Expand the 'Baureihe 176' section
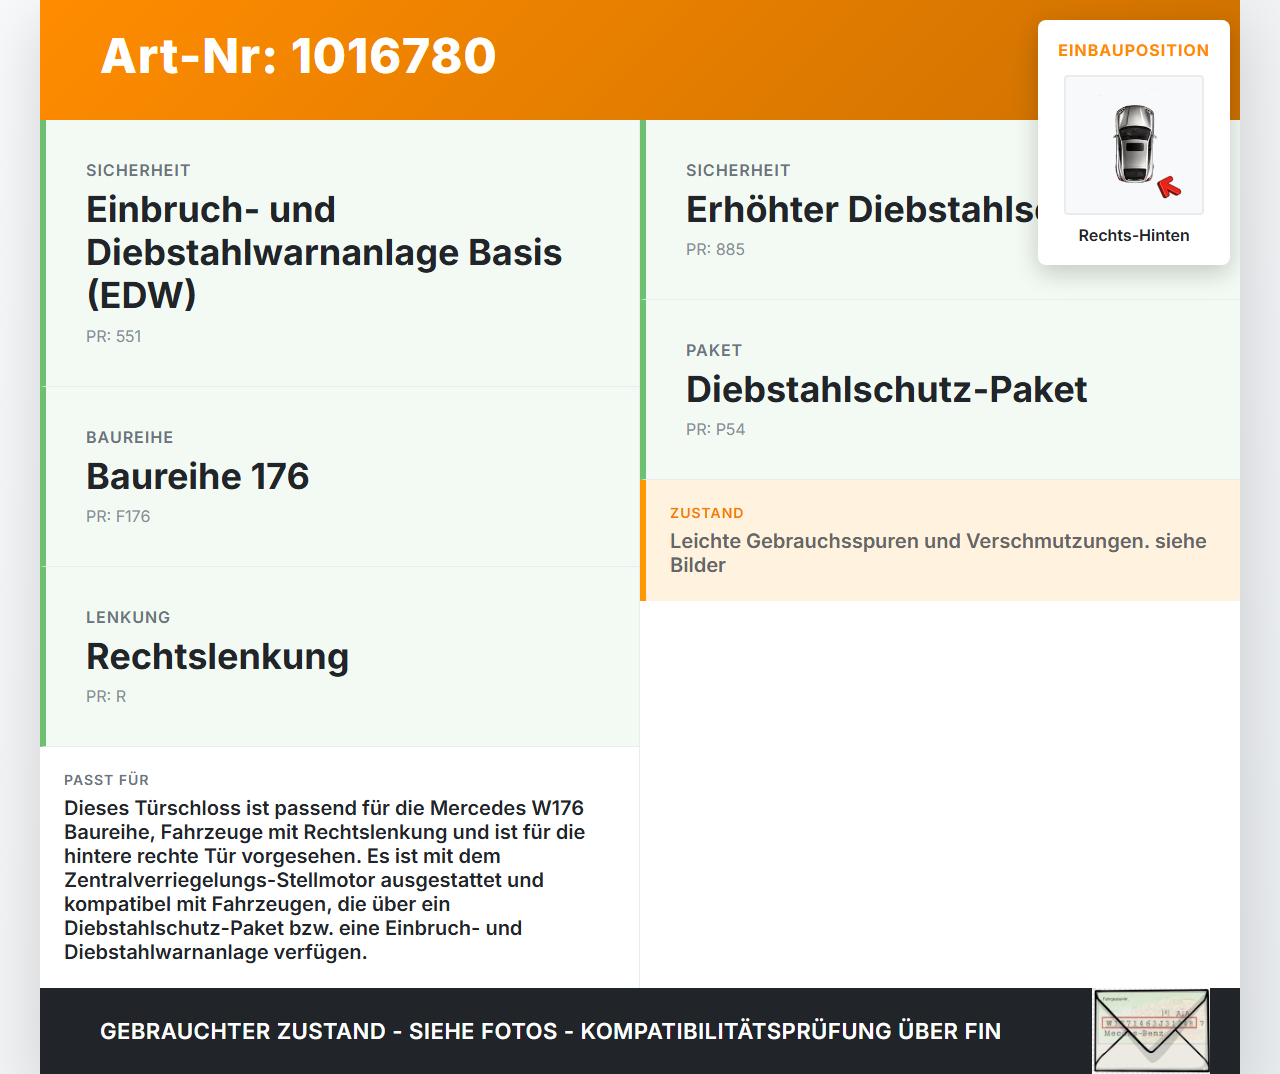The height and width of the screenshot is (1074, 1280). (340, 476)
